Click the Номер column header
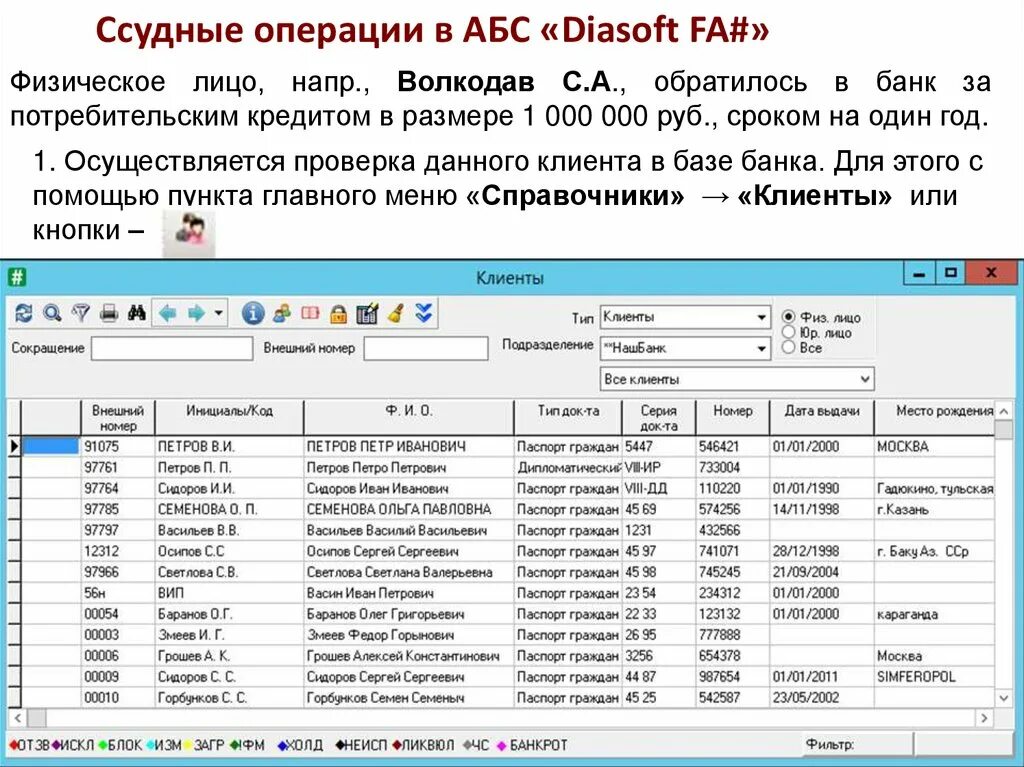The image size is (1024, 767). point(733,418)
